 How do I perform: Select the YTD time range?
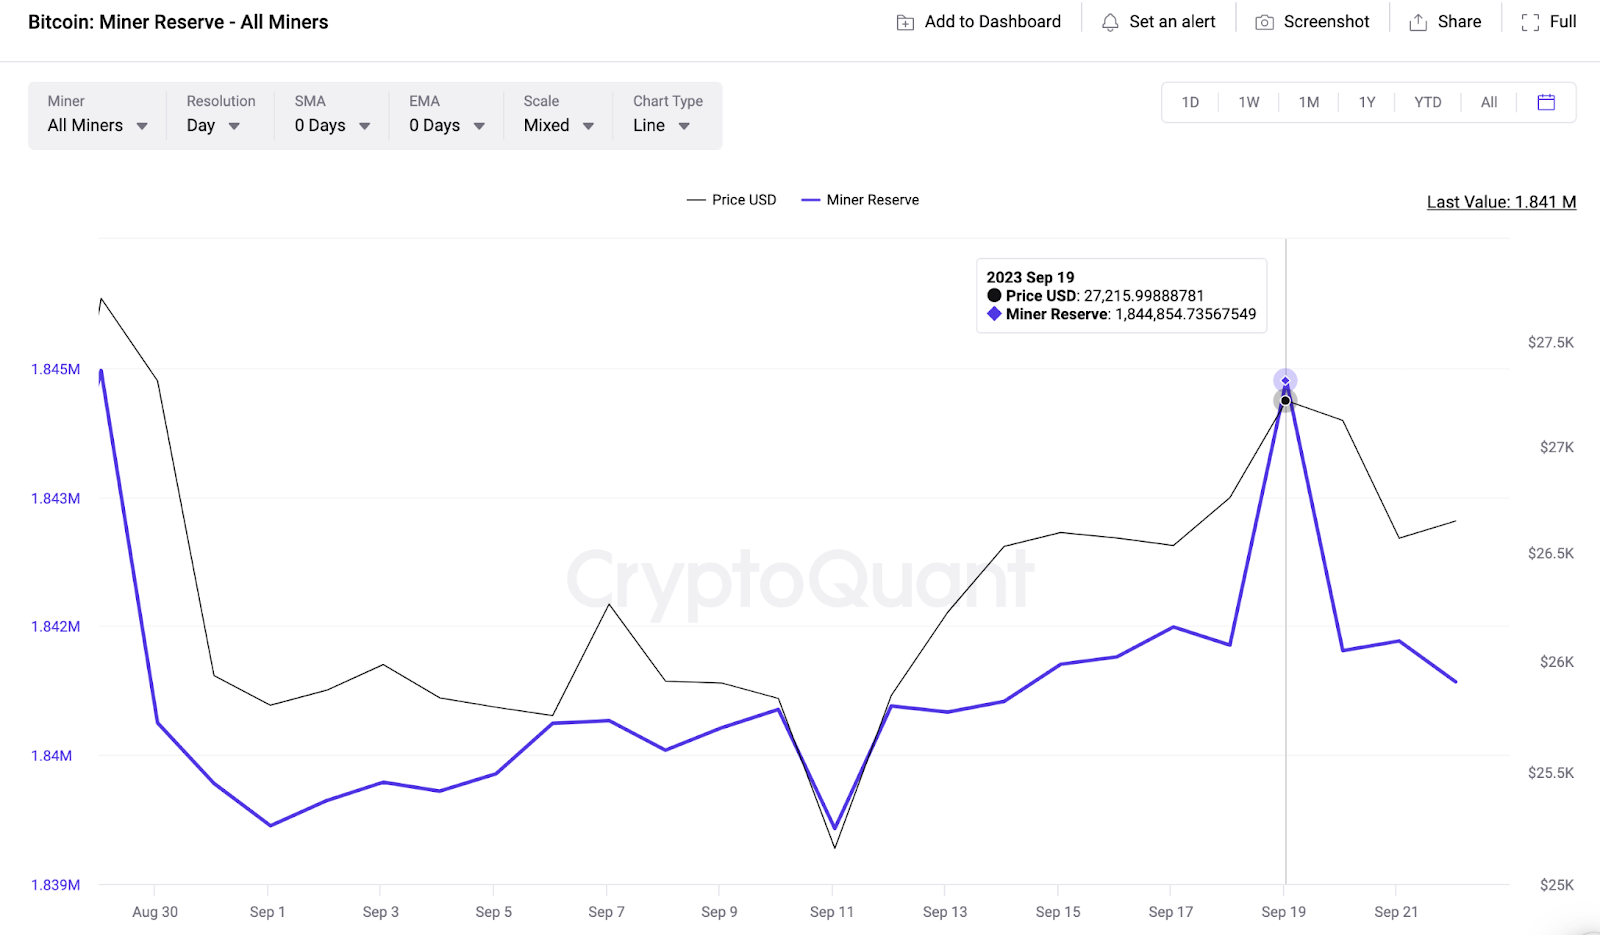[1427, 102]
